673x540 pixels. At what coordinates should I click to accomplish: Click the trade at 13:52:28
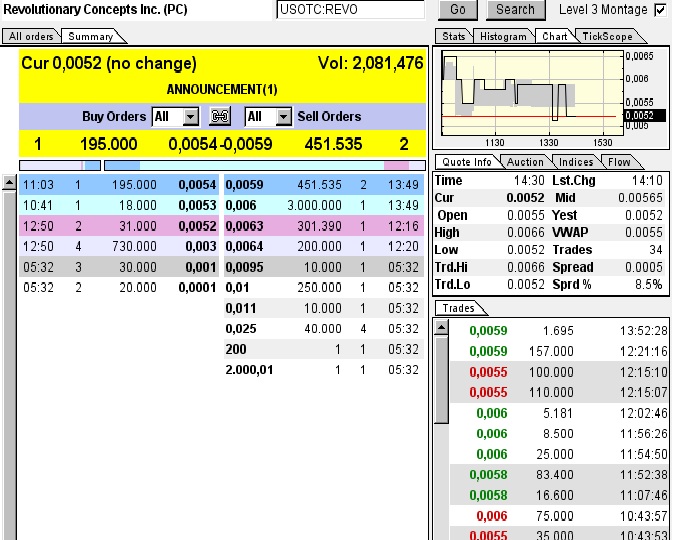(x=560, y=331)
